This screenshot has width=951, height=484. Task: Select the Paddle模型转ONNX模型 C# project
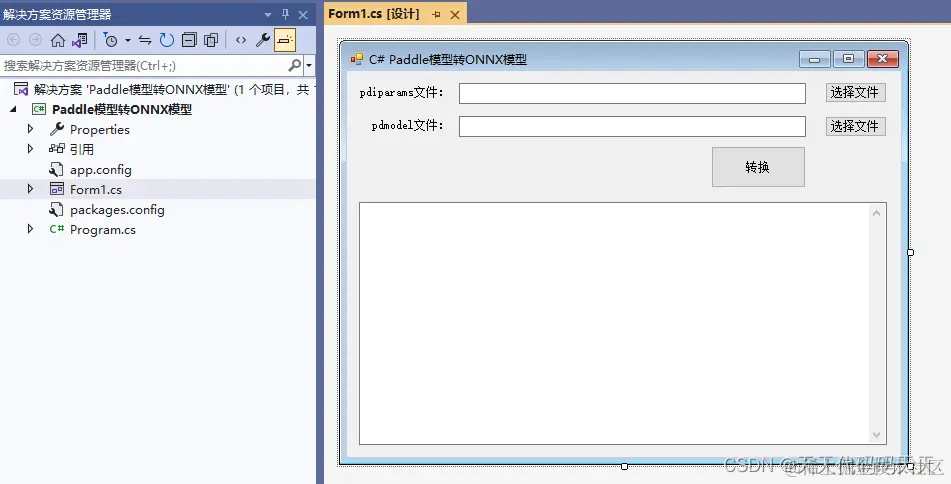pyautogui.click(x=122, y=110)
